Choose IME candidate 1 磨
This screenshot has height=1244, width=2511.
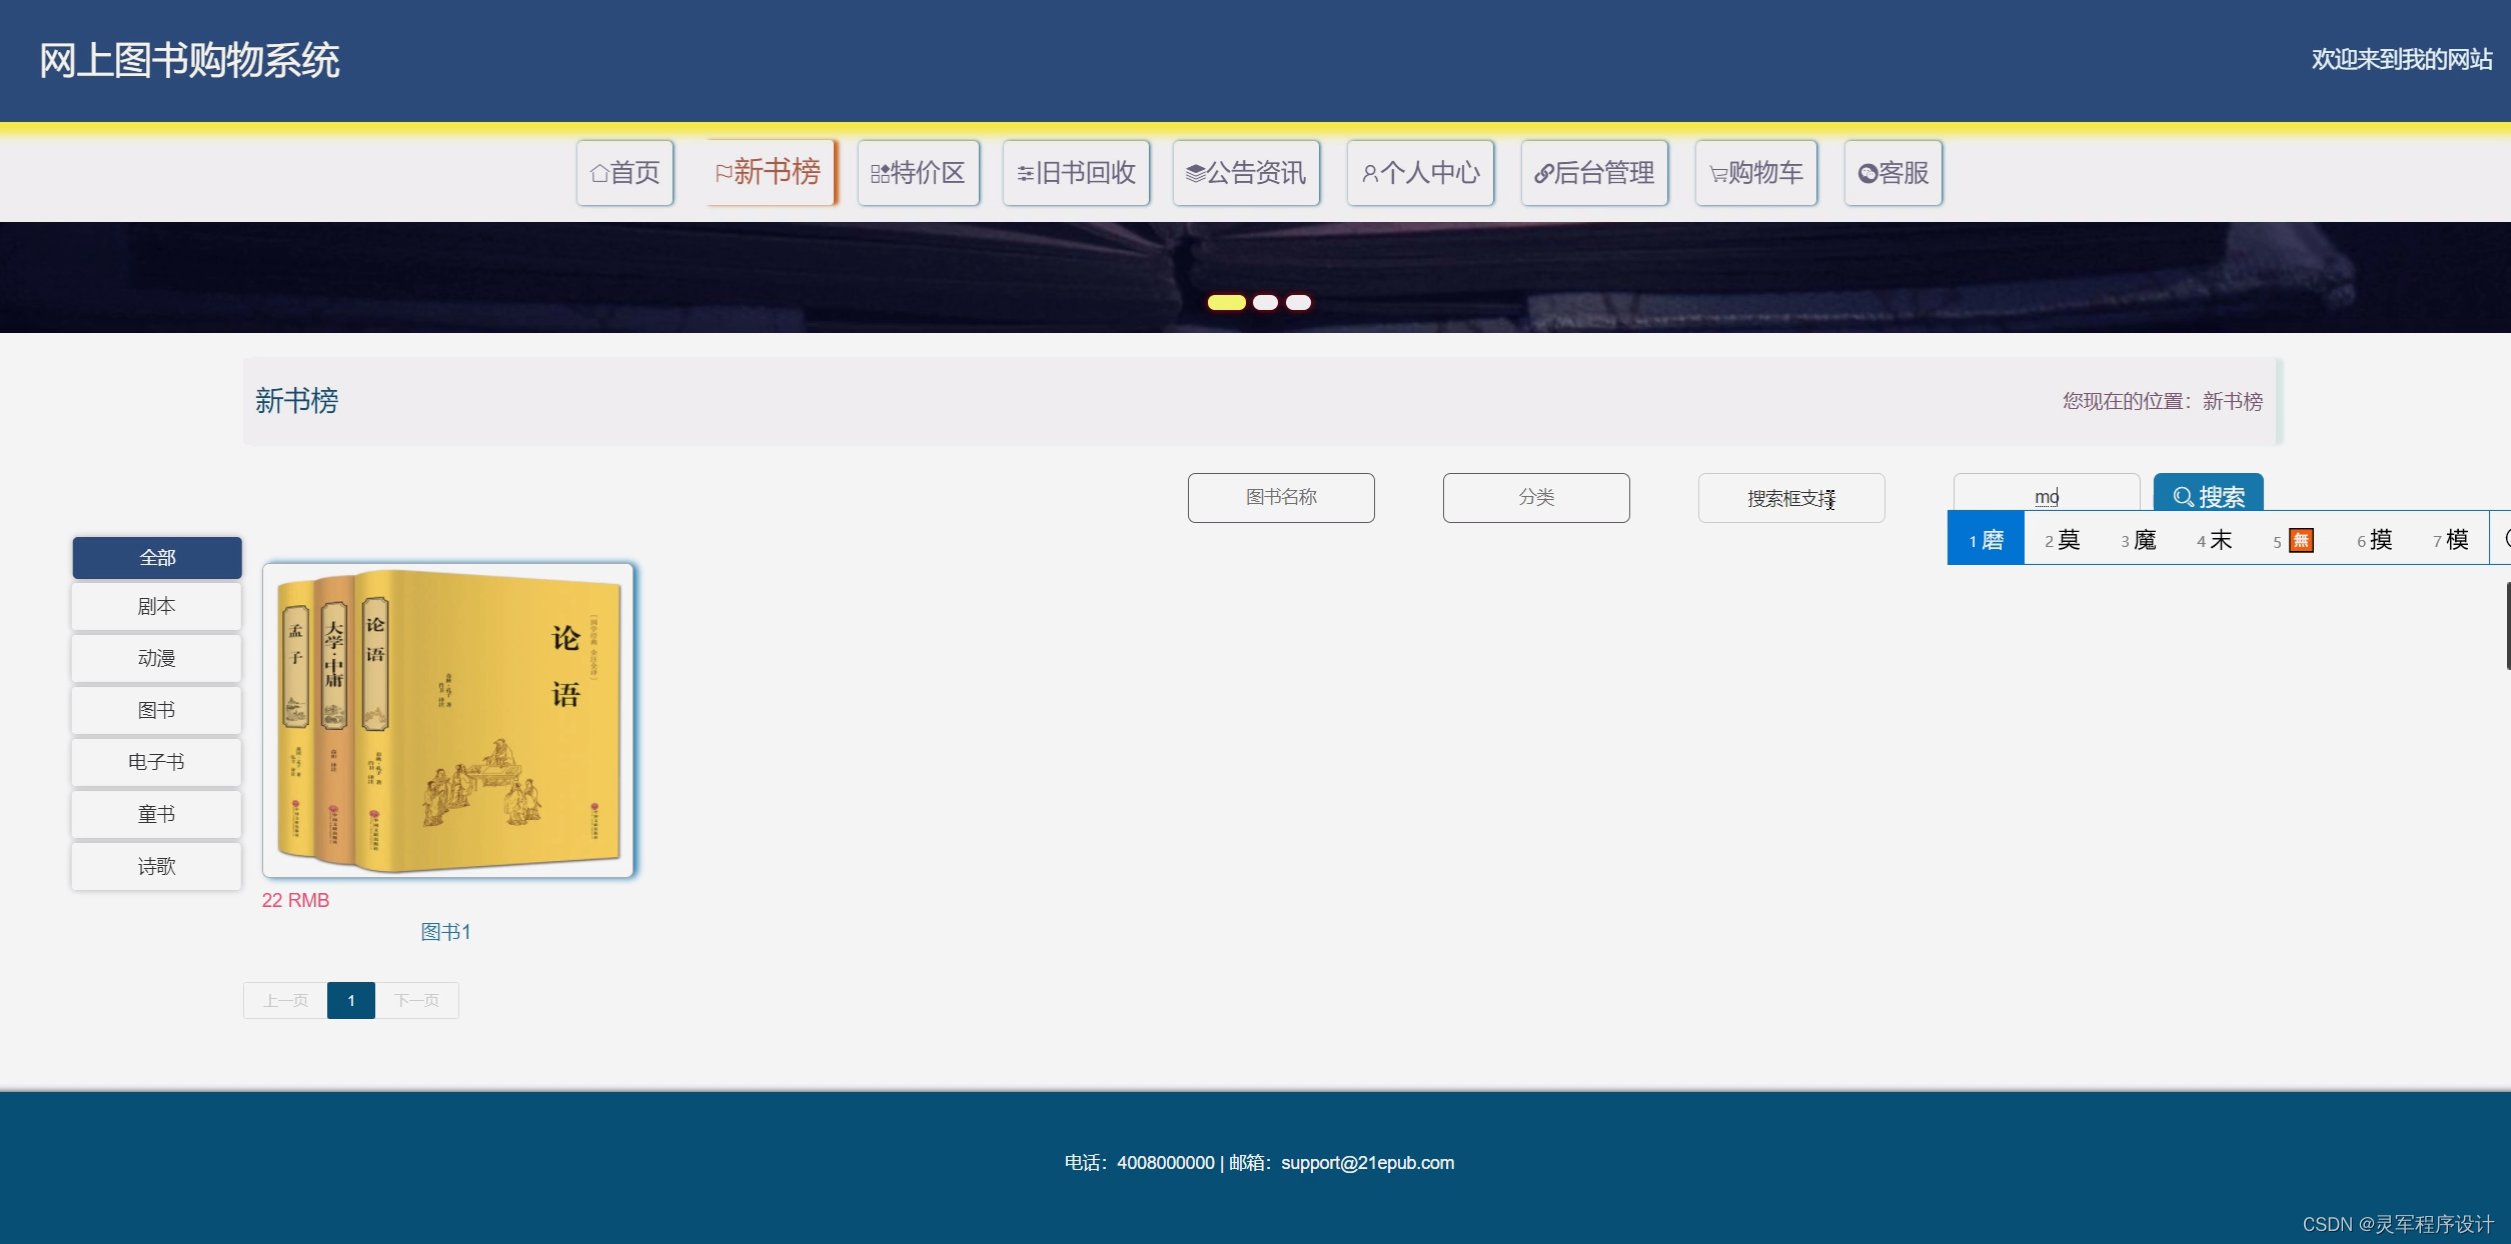[1986, 540]
